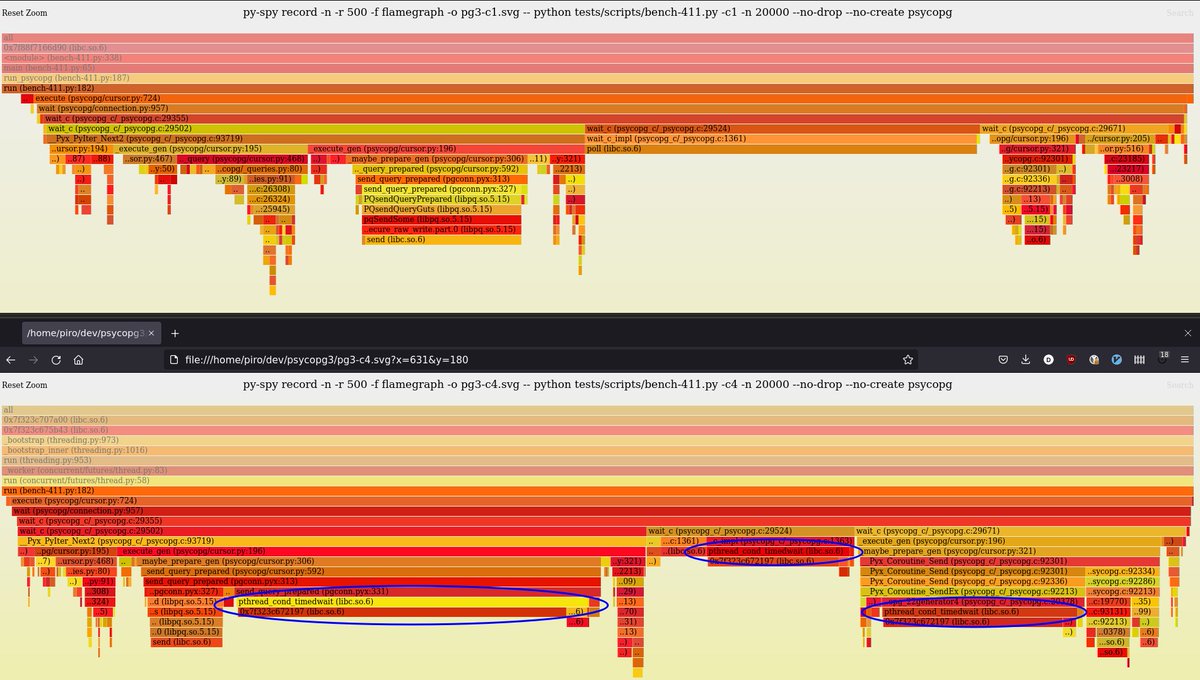Select the main (bench-411.py:65) frame
The width and height of the screenshot is (1200, 680).
tap(598, 68)
